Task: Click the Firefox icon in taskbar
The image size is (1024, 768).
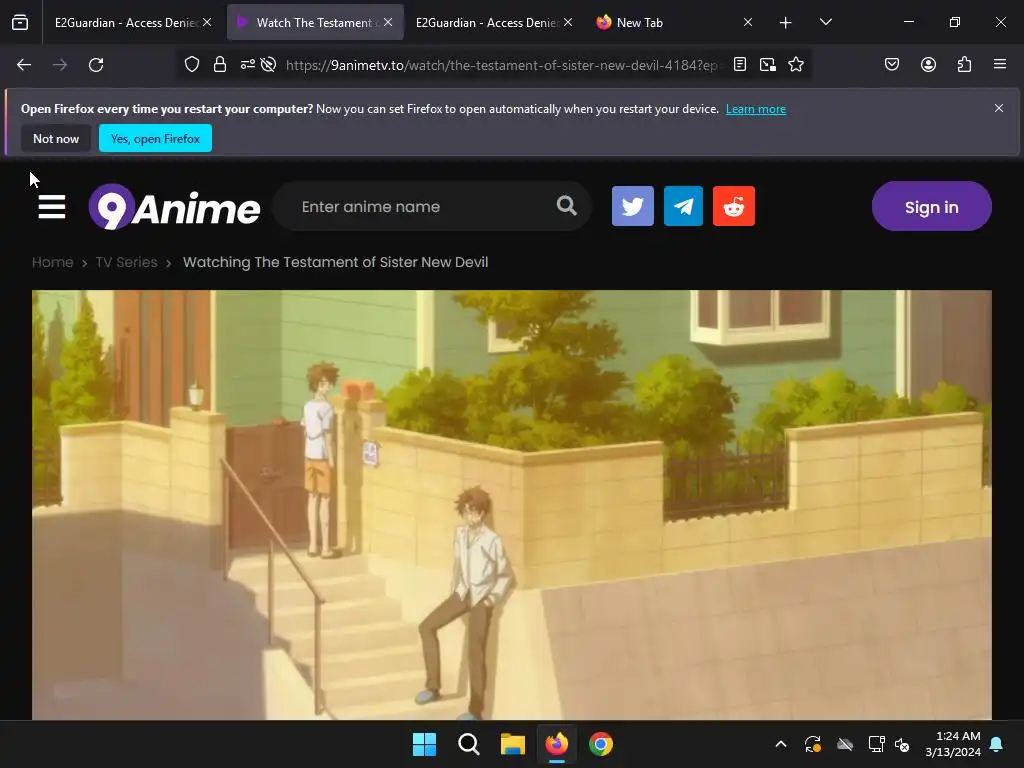Action: pos(557,744)
